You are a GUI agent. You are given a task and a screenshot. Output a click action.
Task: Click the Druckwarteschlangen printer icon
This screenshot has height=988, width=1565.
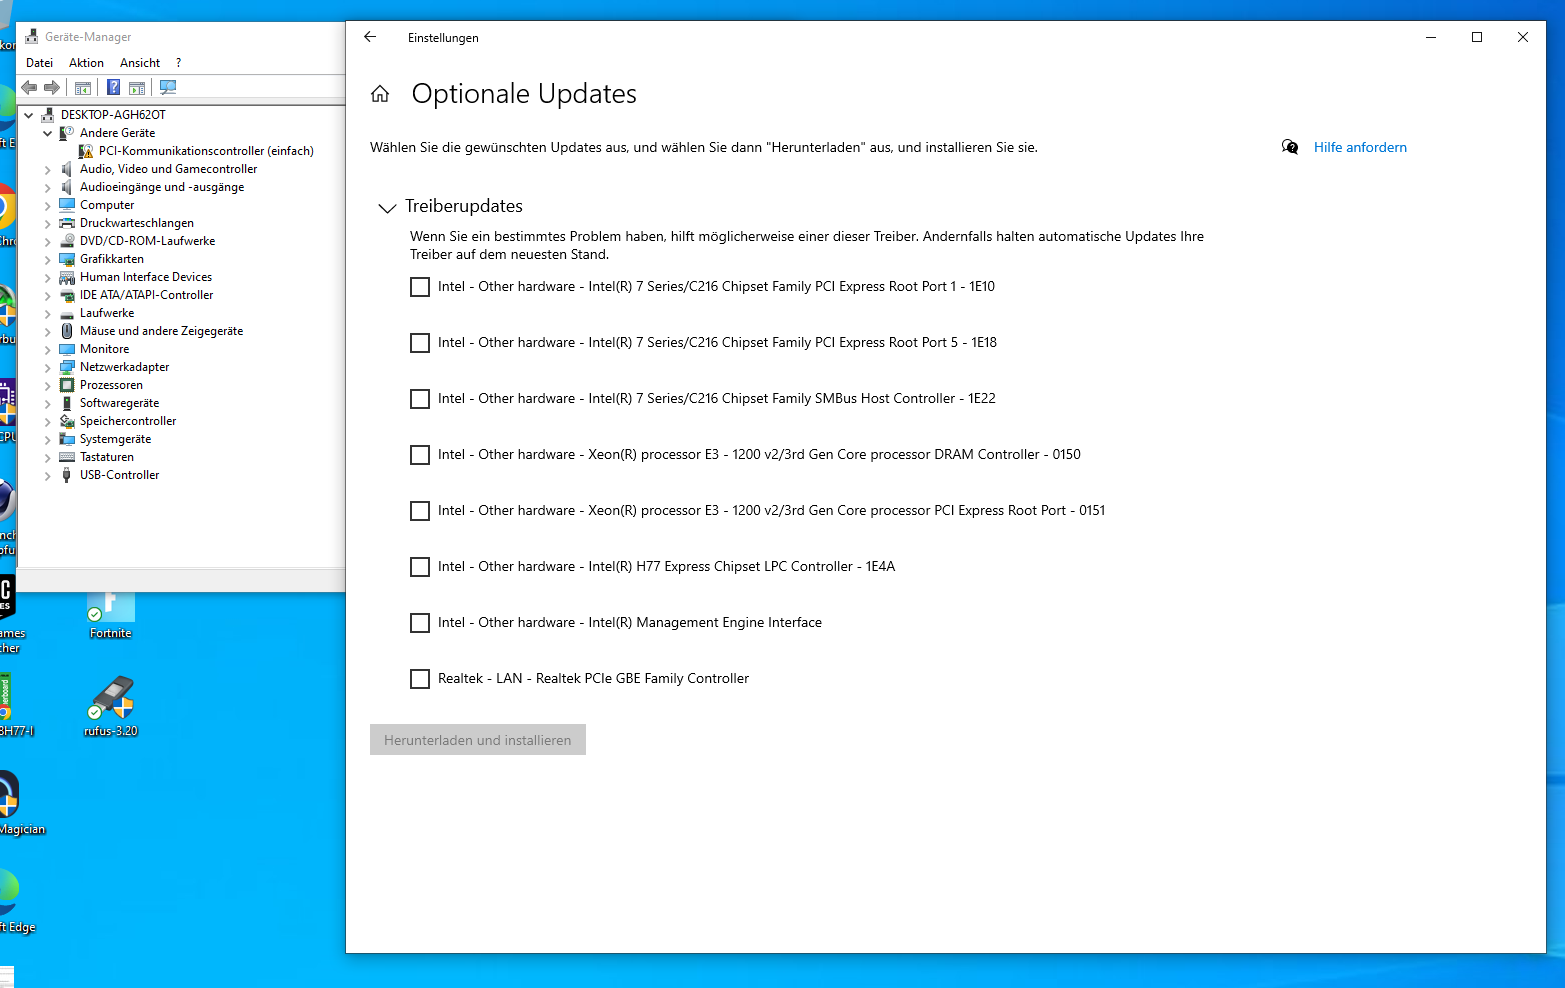point(67,223)
